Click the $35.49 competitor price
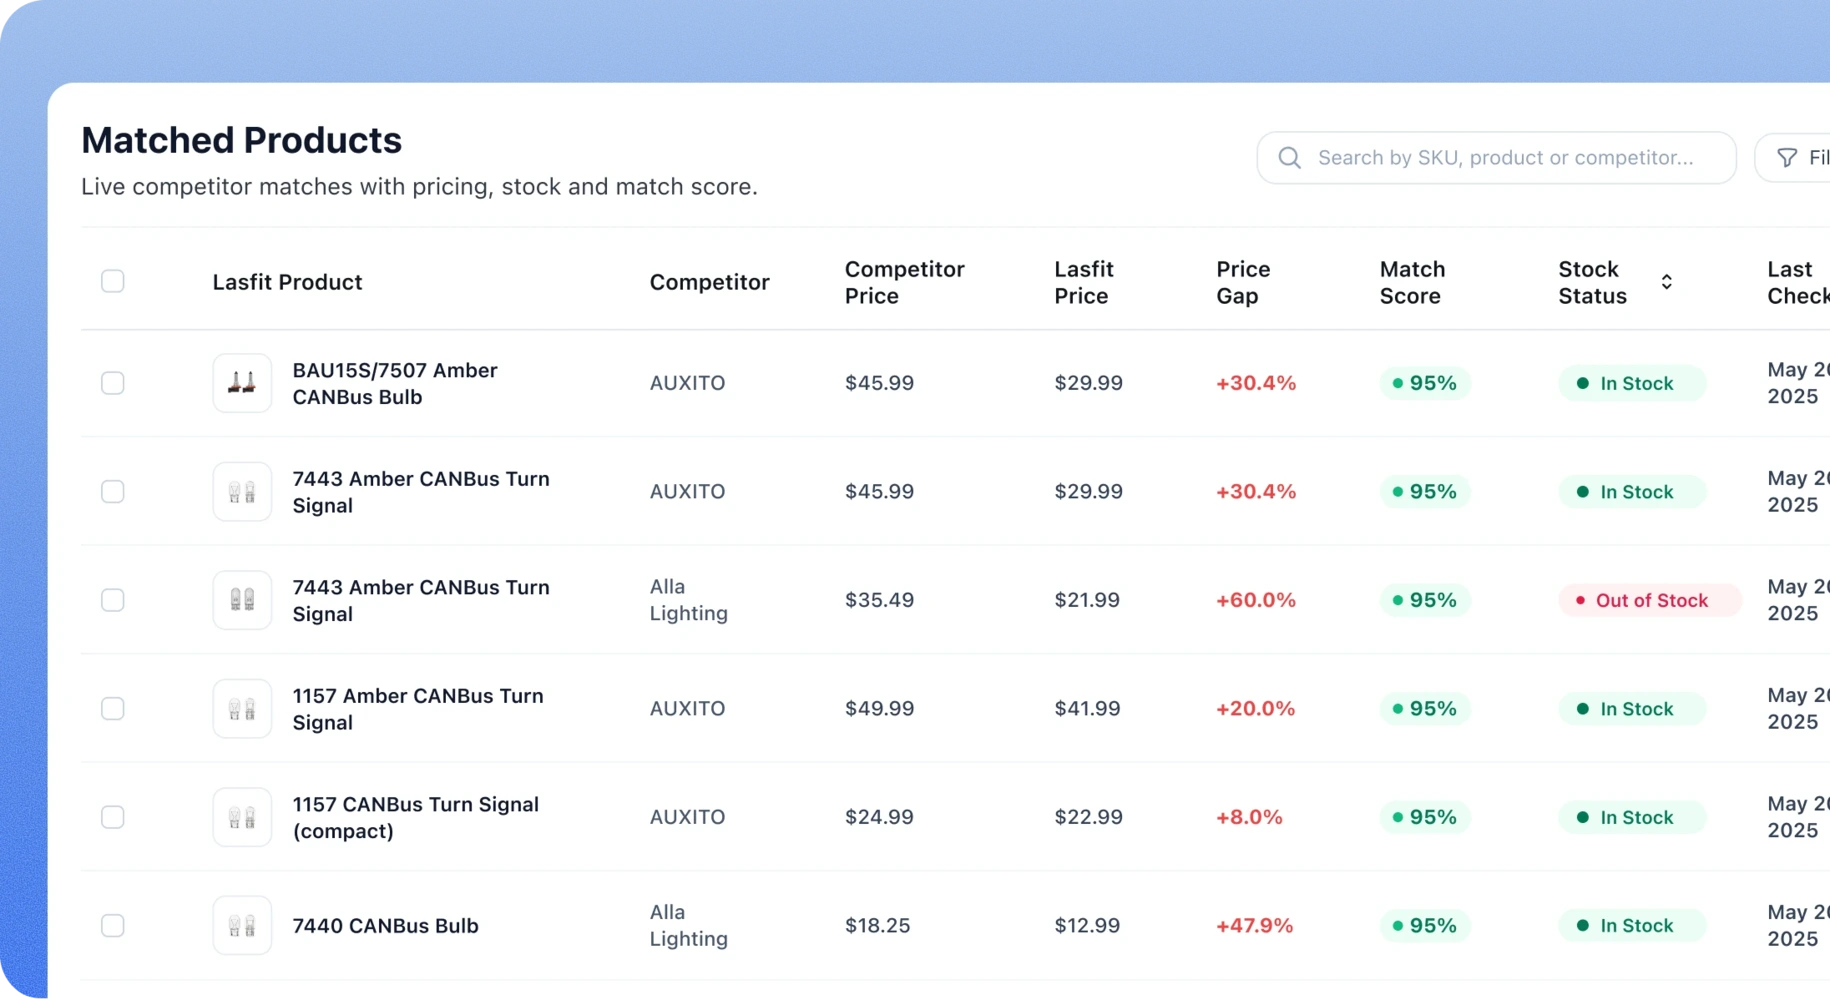 click(879, 600)
